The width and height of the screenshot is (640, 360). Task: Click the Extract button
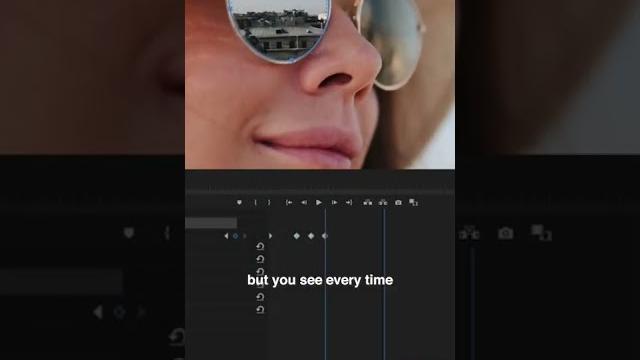(383, 202)
